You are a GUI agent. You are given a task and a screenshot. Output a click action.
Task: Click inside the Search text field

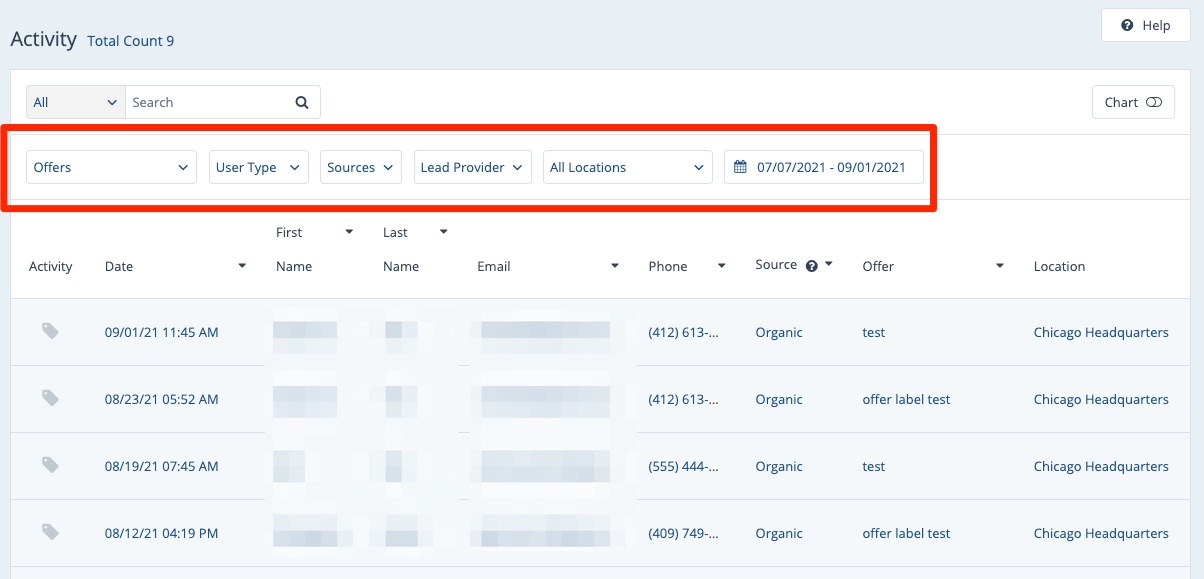[210, 102]
